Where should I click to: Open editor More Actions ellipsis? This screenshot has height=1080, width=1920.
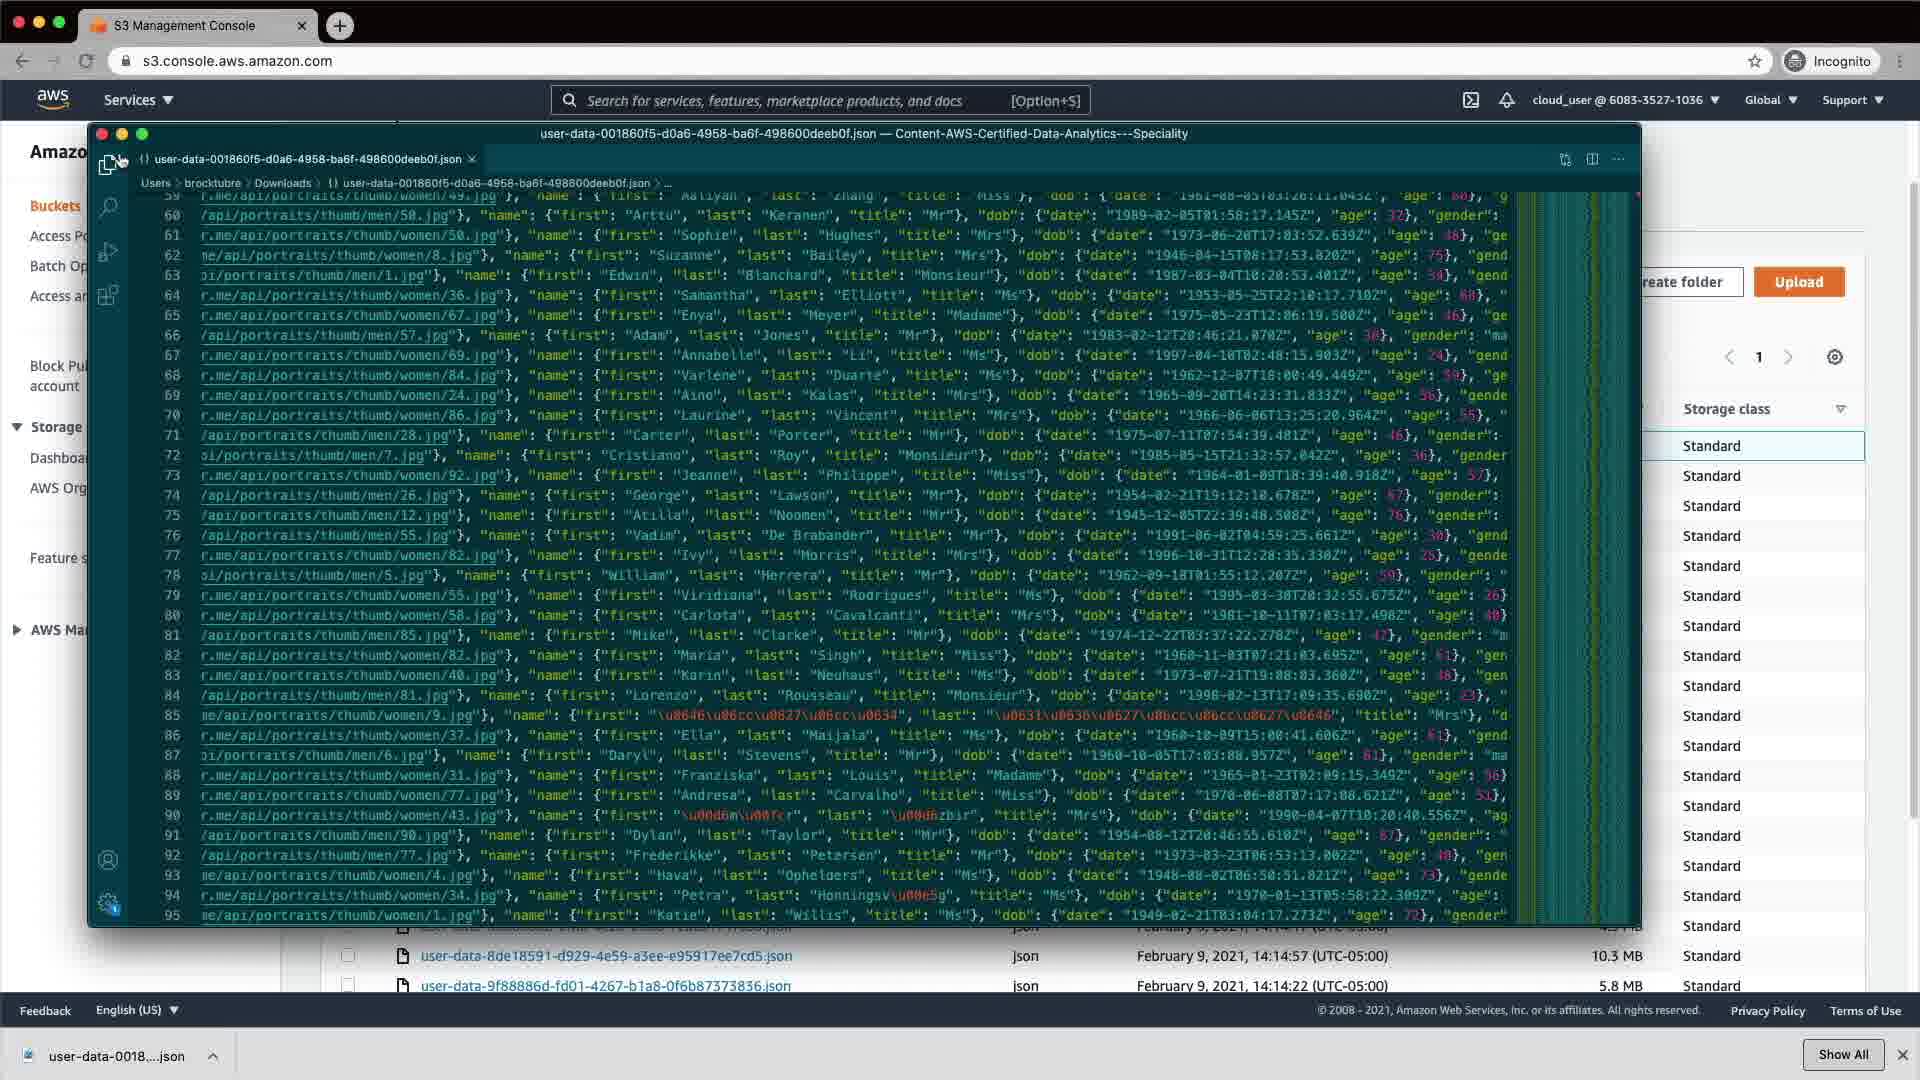(x=1619, y=159)
